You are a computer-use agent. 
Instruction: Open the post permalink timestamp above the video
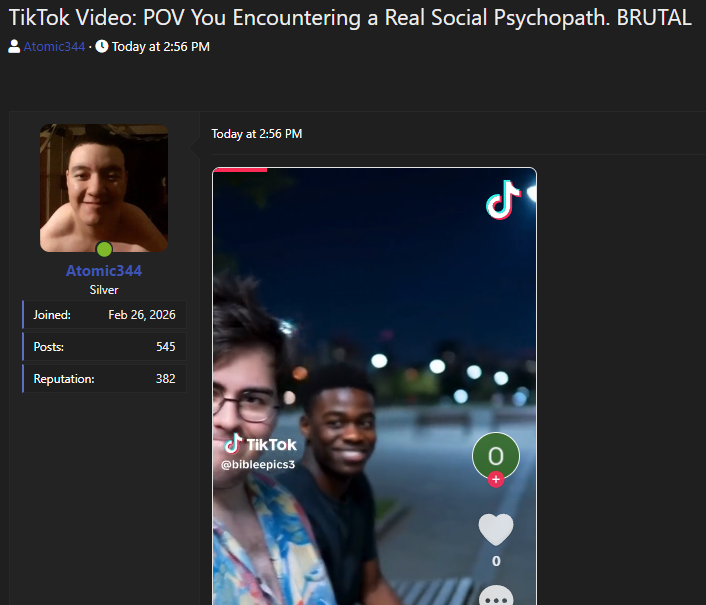tap(256, 134)
